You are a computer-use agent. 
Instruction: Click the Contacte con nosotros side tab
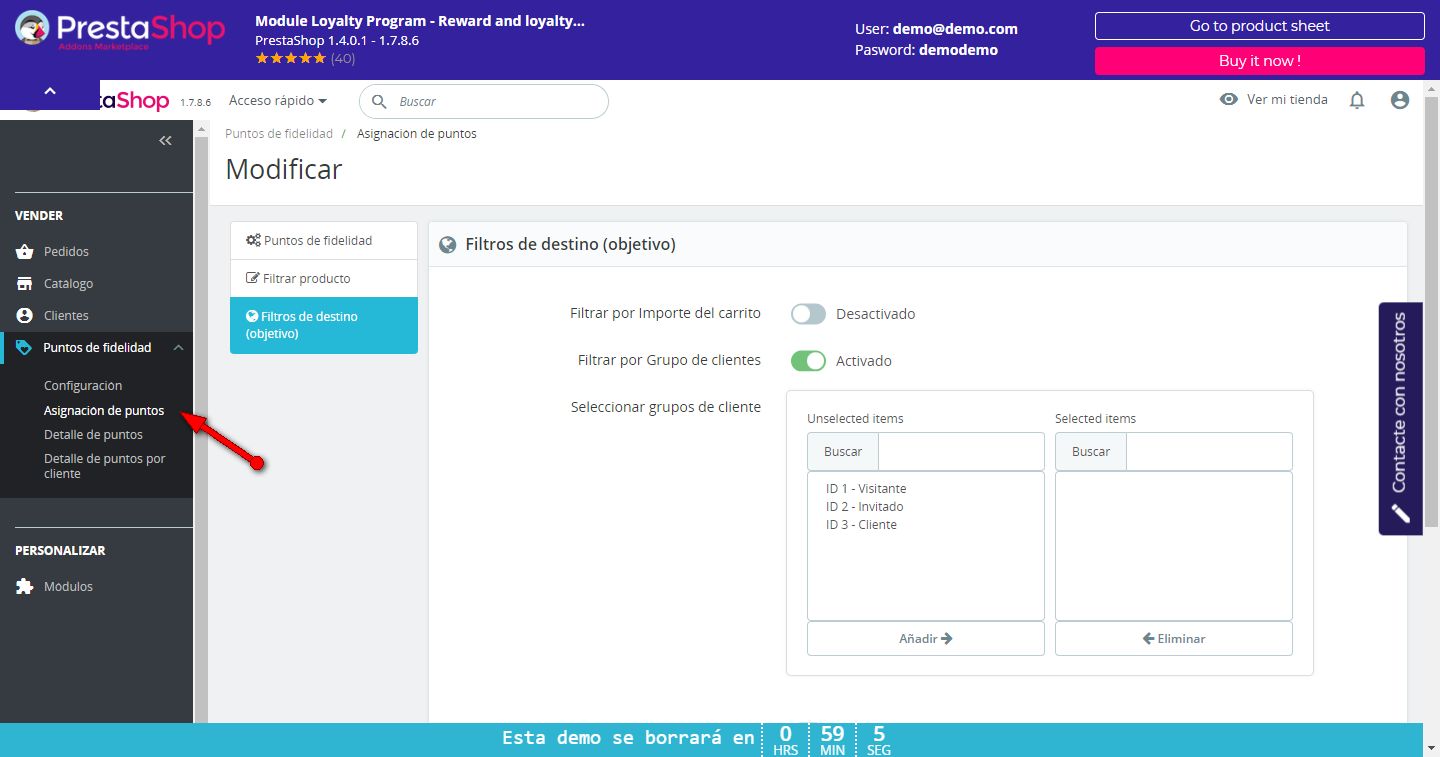pyautogui.click(x=1400, y=419)
